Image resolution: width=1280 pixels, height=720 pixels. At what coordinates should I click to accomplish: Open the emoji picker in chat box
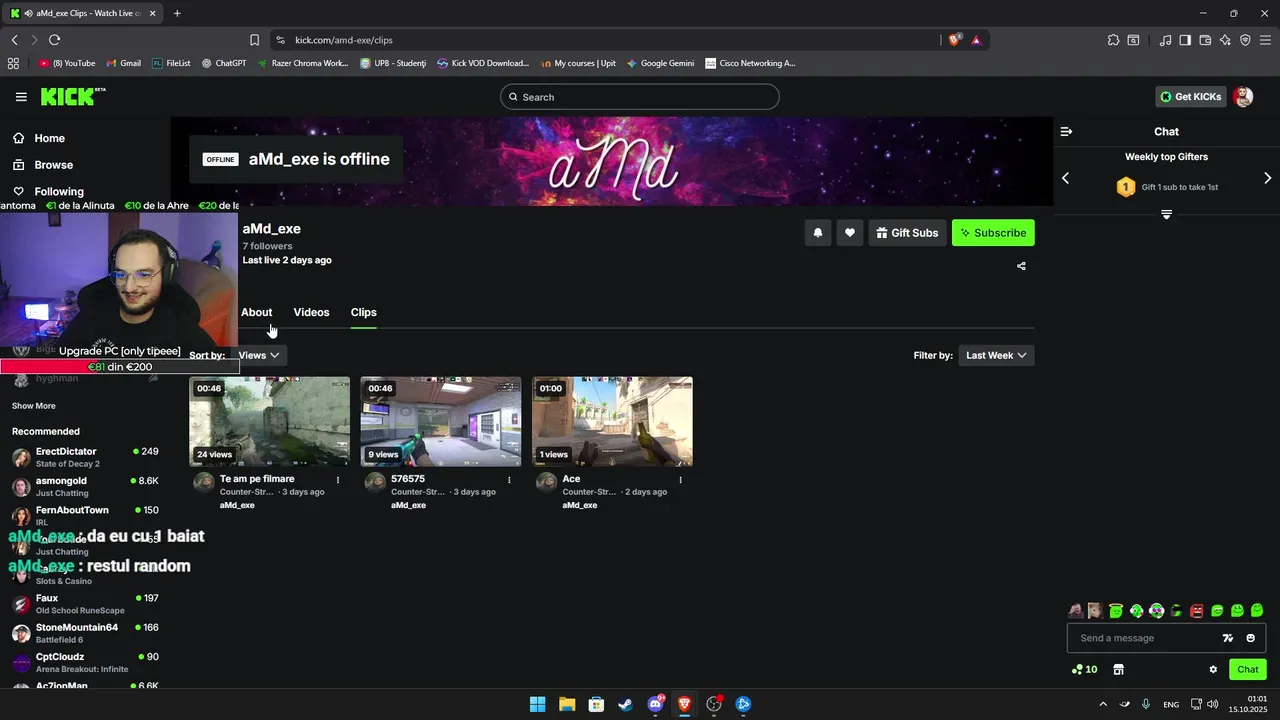click(x=1250, y=638)
